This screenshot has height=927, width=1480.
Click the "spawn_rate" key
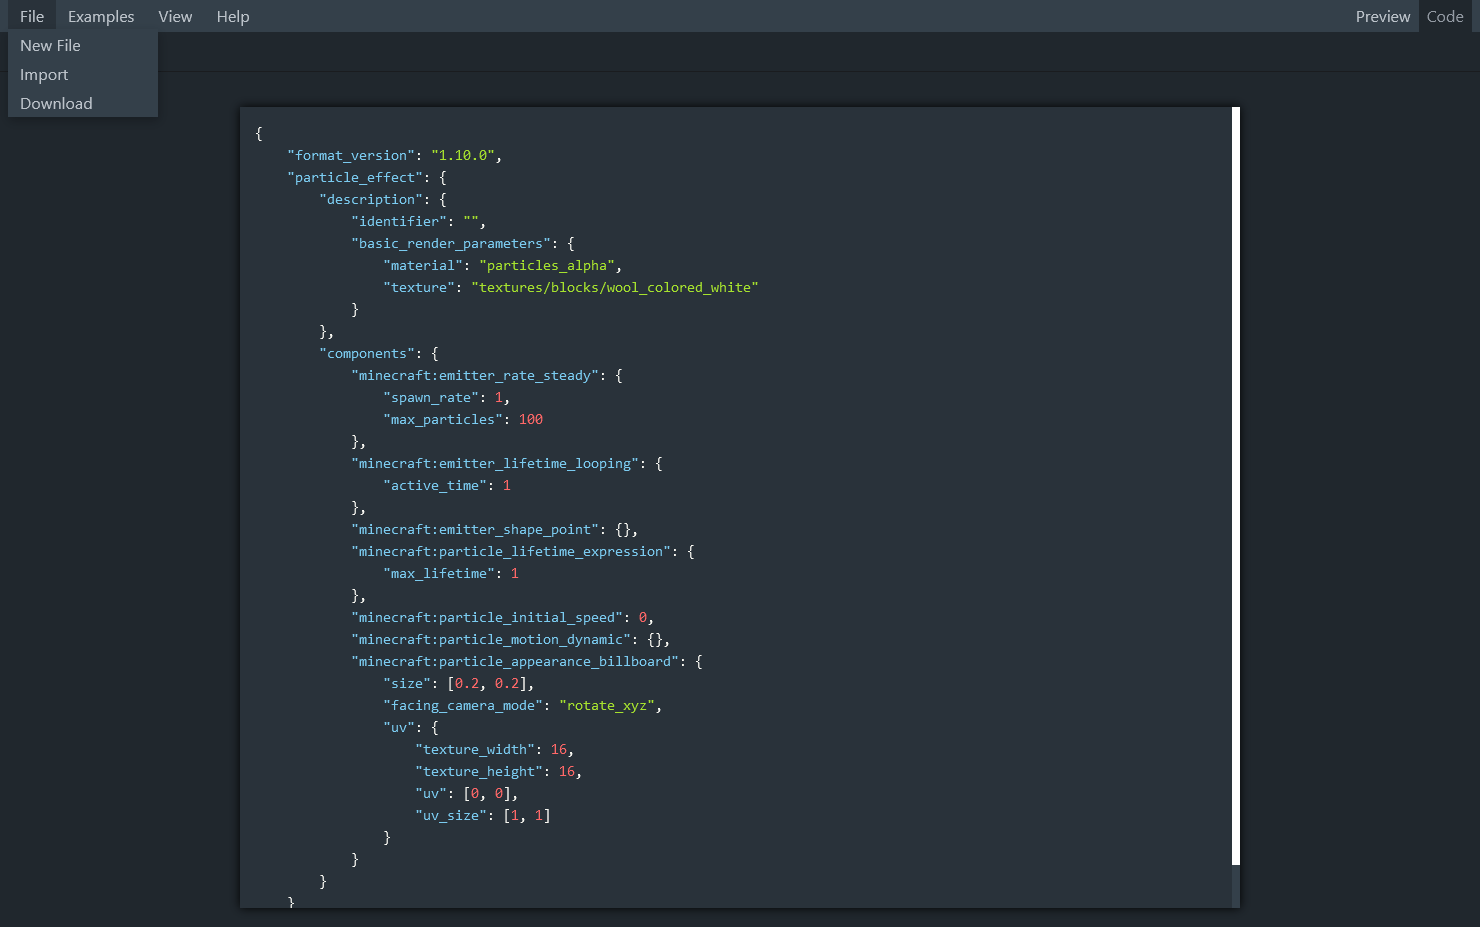(431, 397)
